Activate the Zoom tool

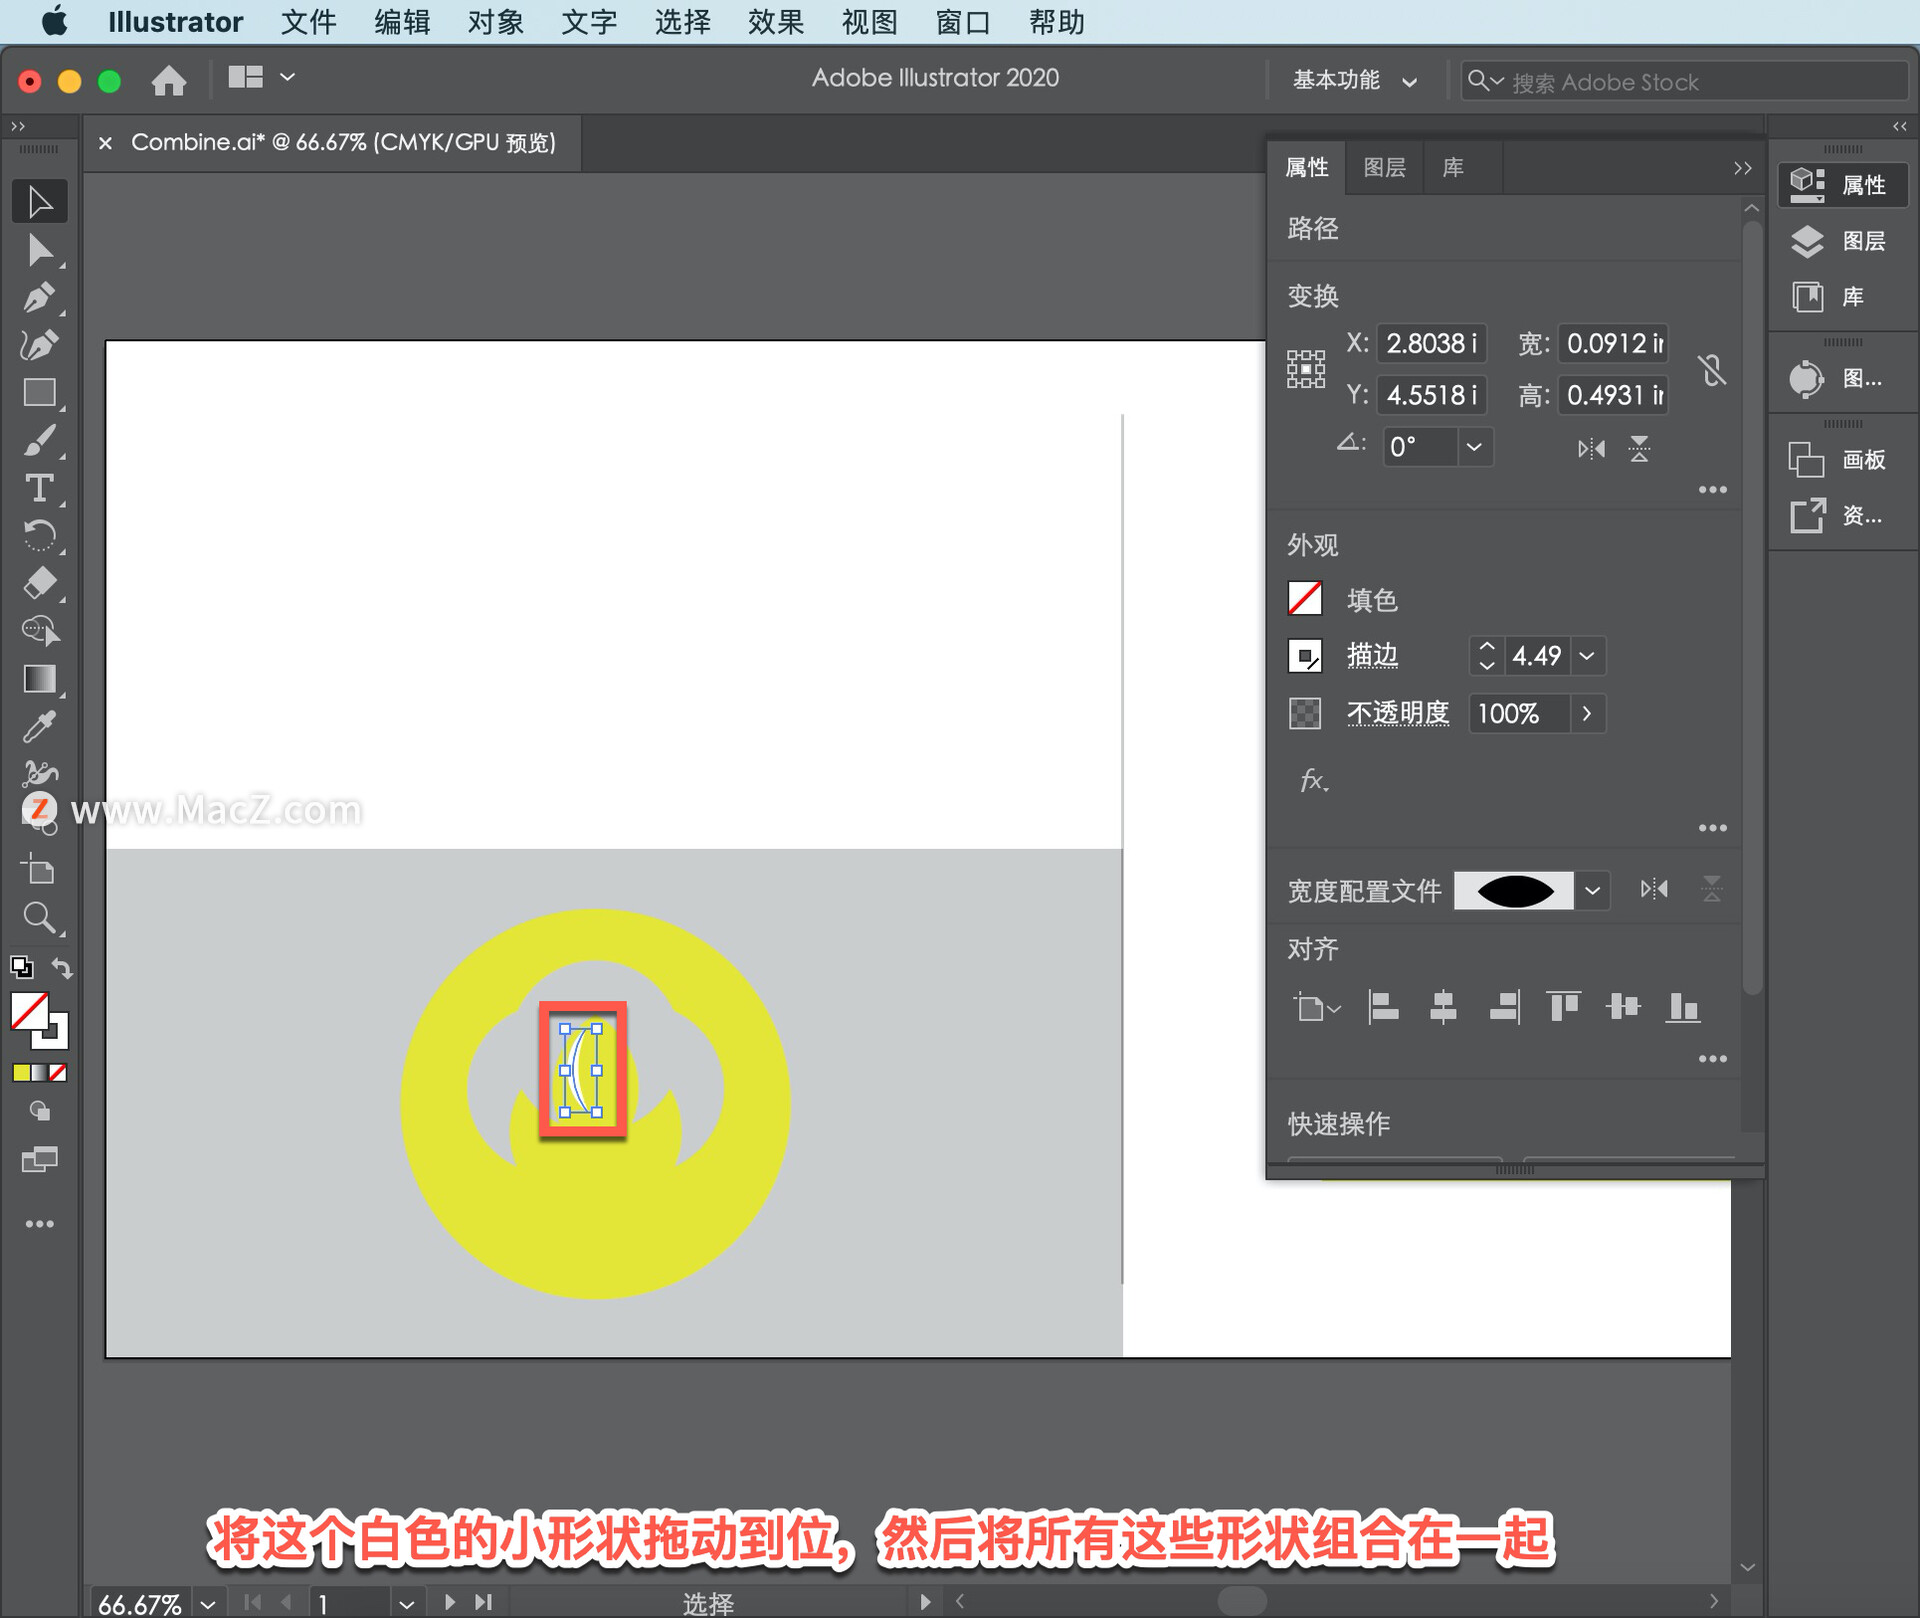pos(39,917)
